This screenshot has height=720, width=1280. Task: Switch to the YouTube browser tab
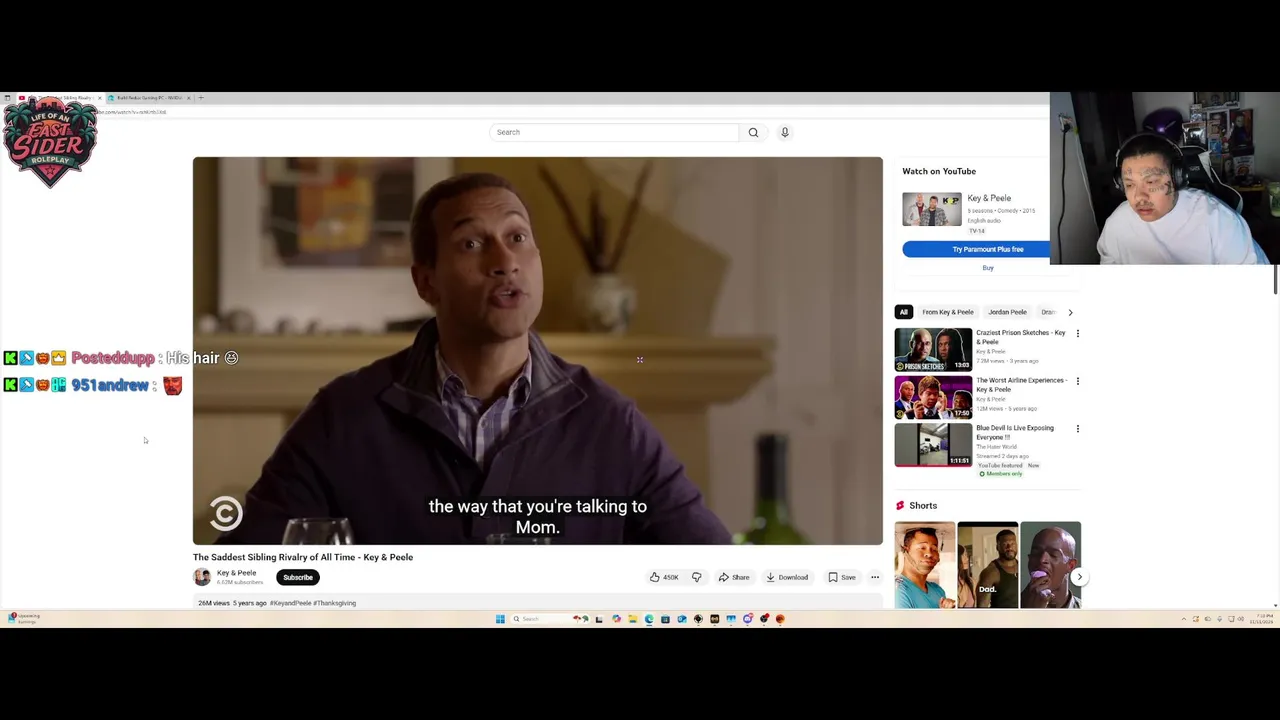tap(60, 98)
